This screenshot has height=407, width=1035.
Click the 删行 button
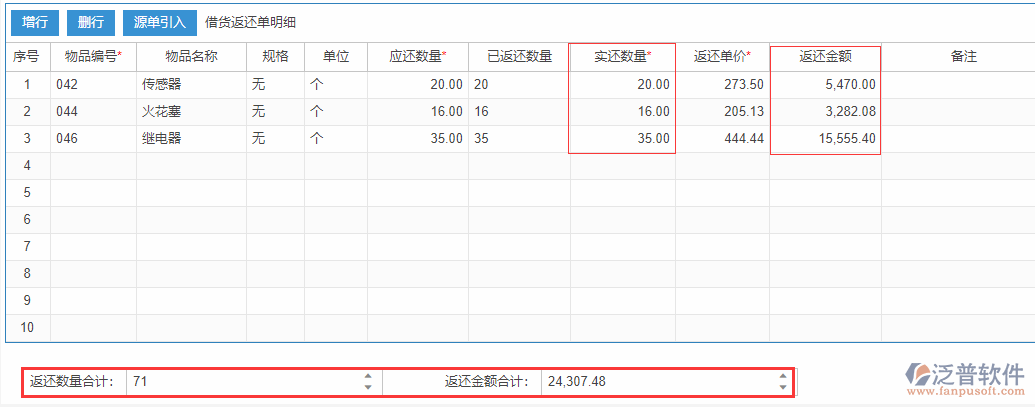click(91, 22)
